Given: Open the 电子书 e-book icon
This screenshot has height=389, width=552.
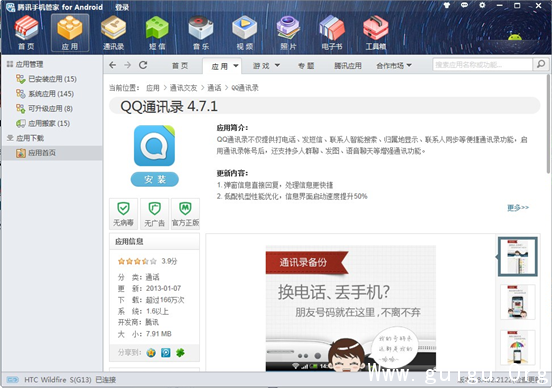Looking at the screenshot, I should [332, 33].
